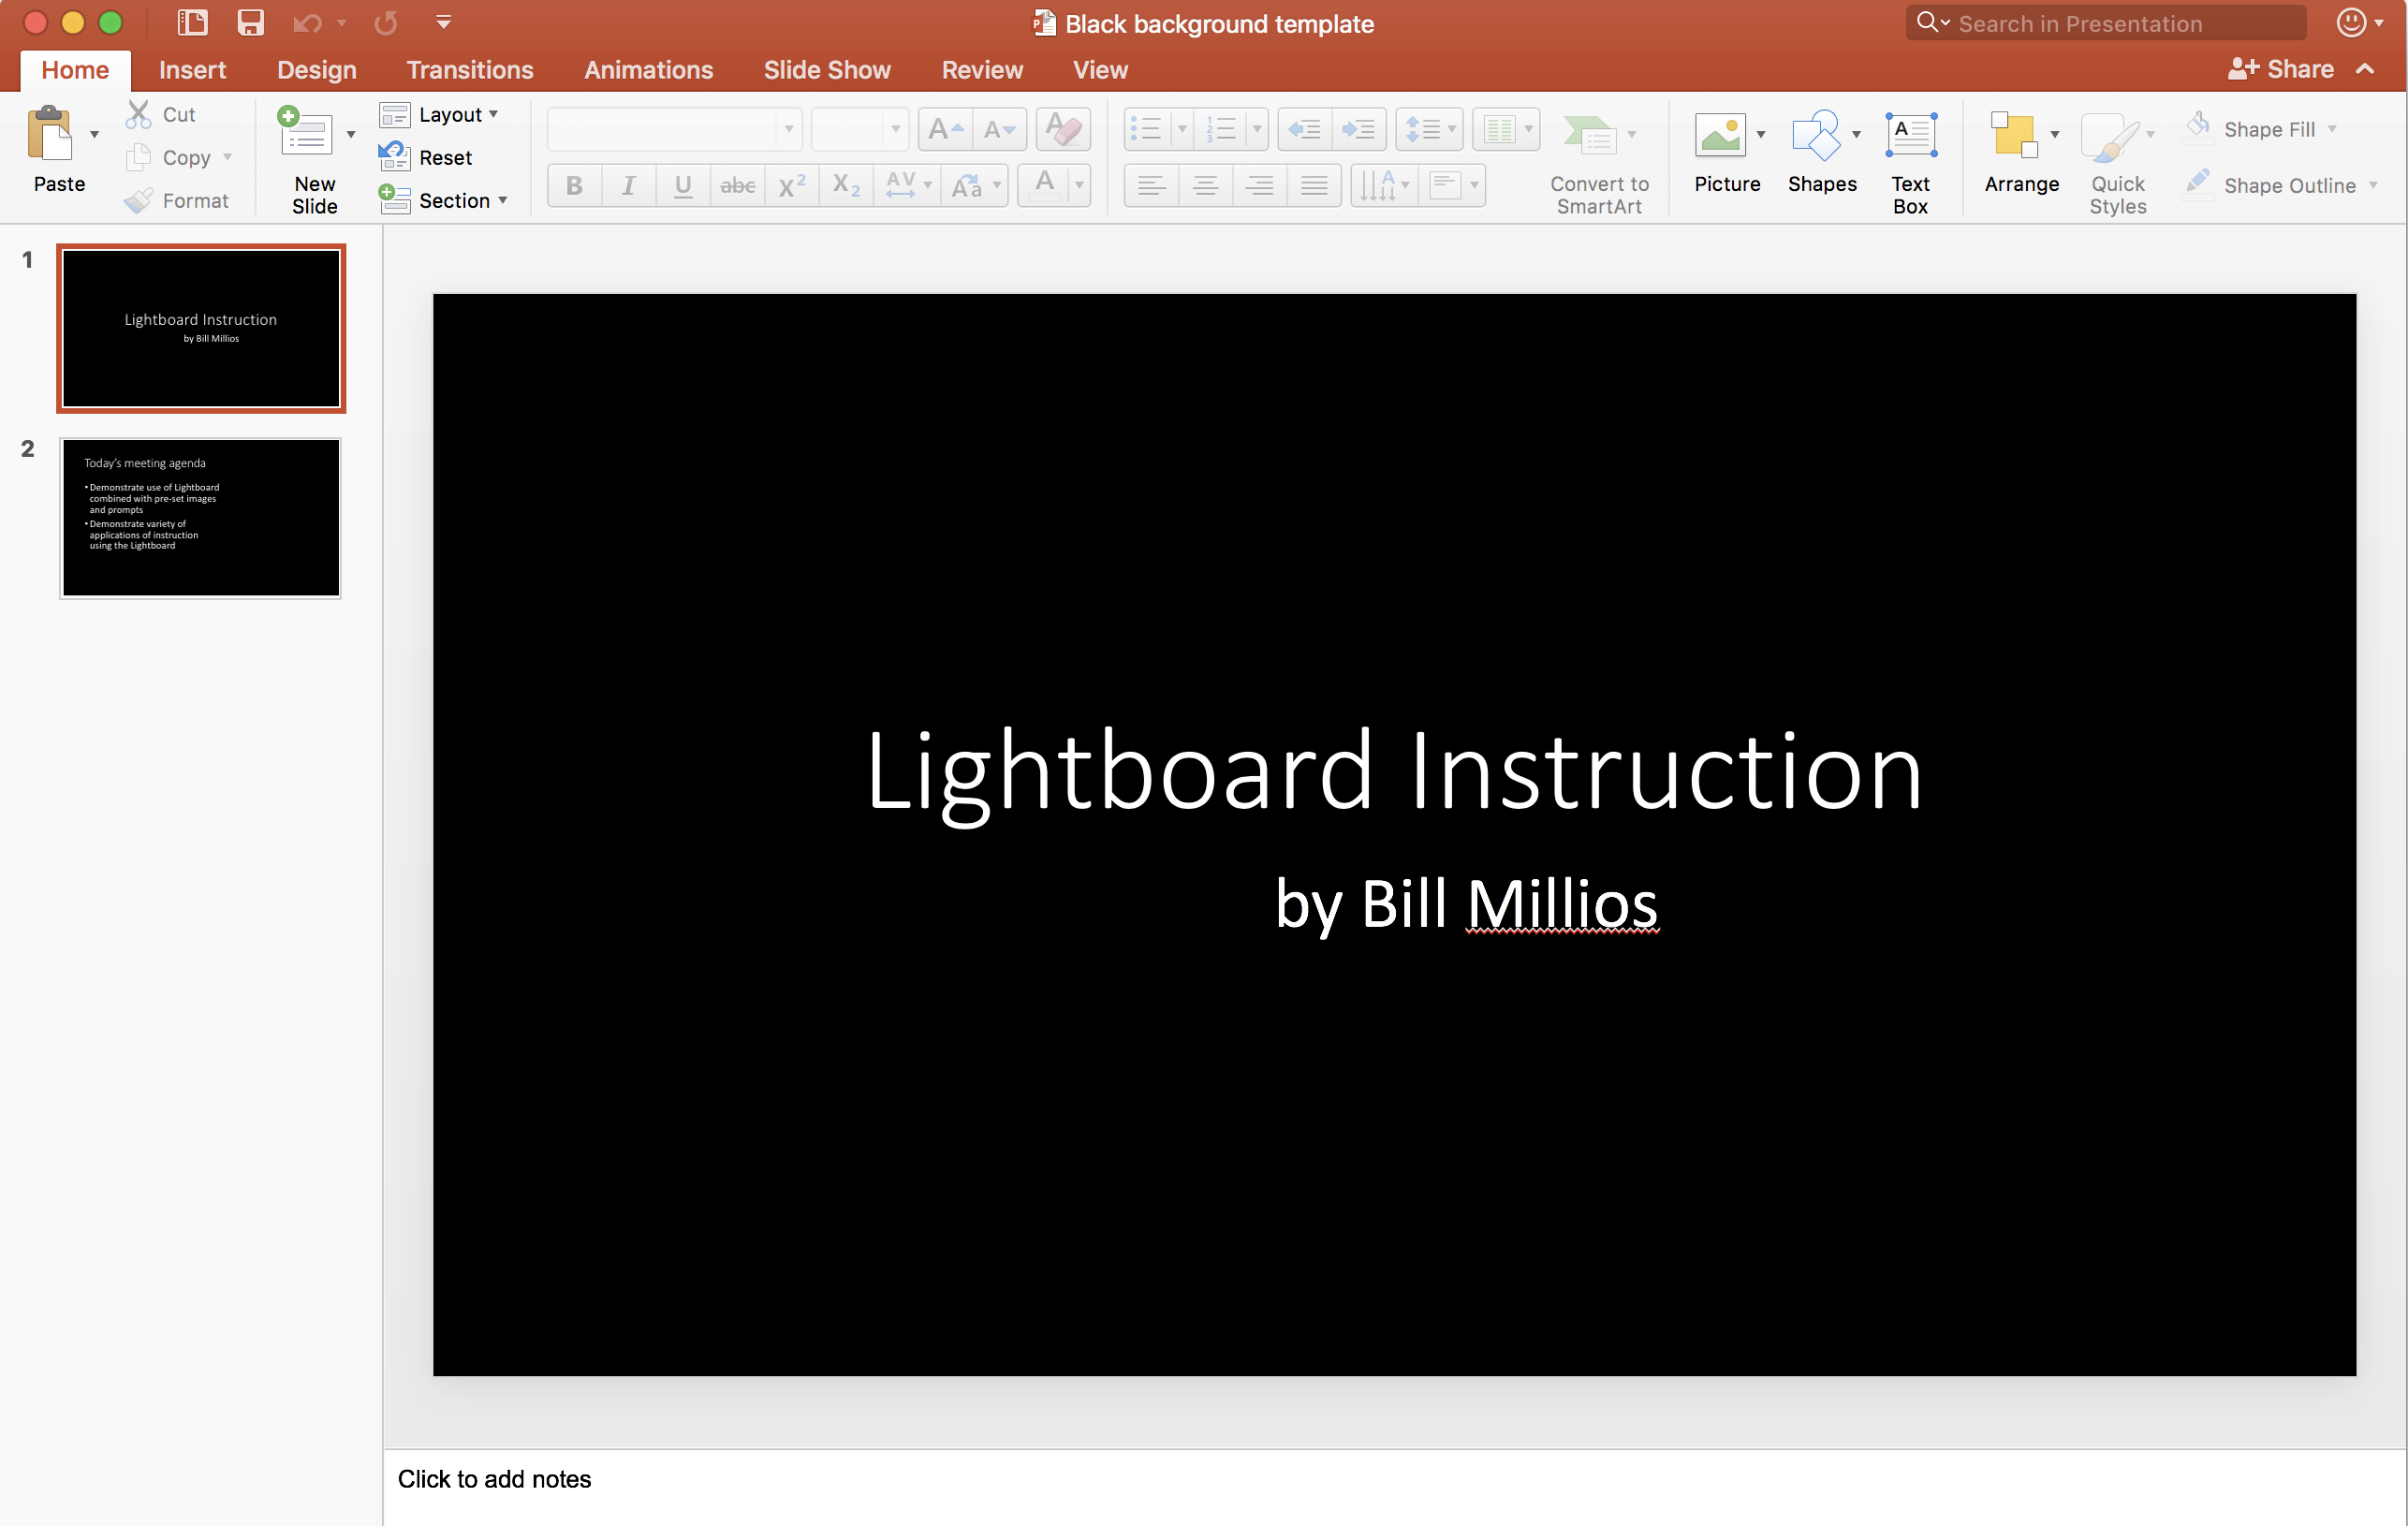Click the Shape Outline pen icon

(2199, 184)
